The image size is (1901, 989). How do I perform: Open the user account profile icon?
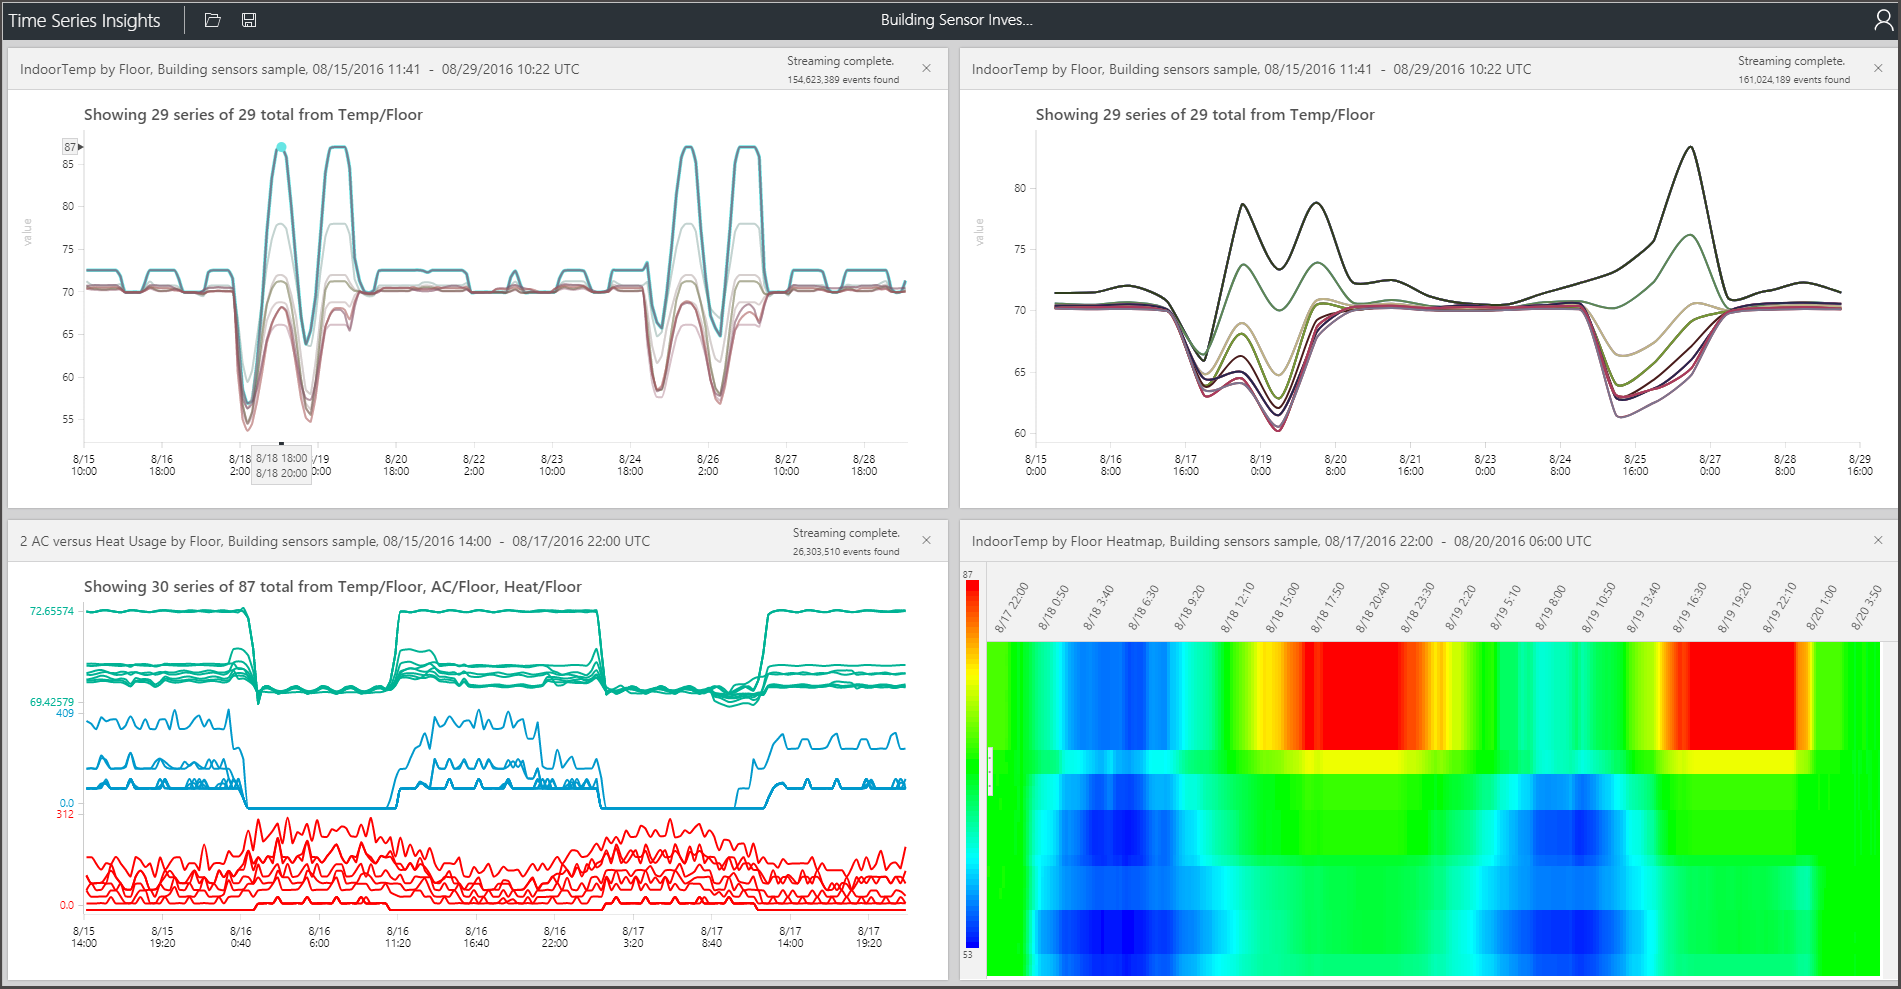tap(1883, 20)
